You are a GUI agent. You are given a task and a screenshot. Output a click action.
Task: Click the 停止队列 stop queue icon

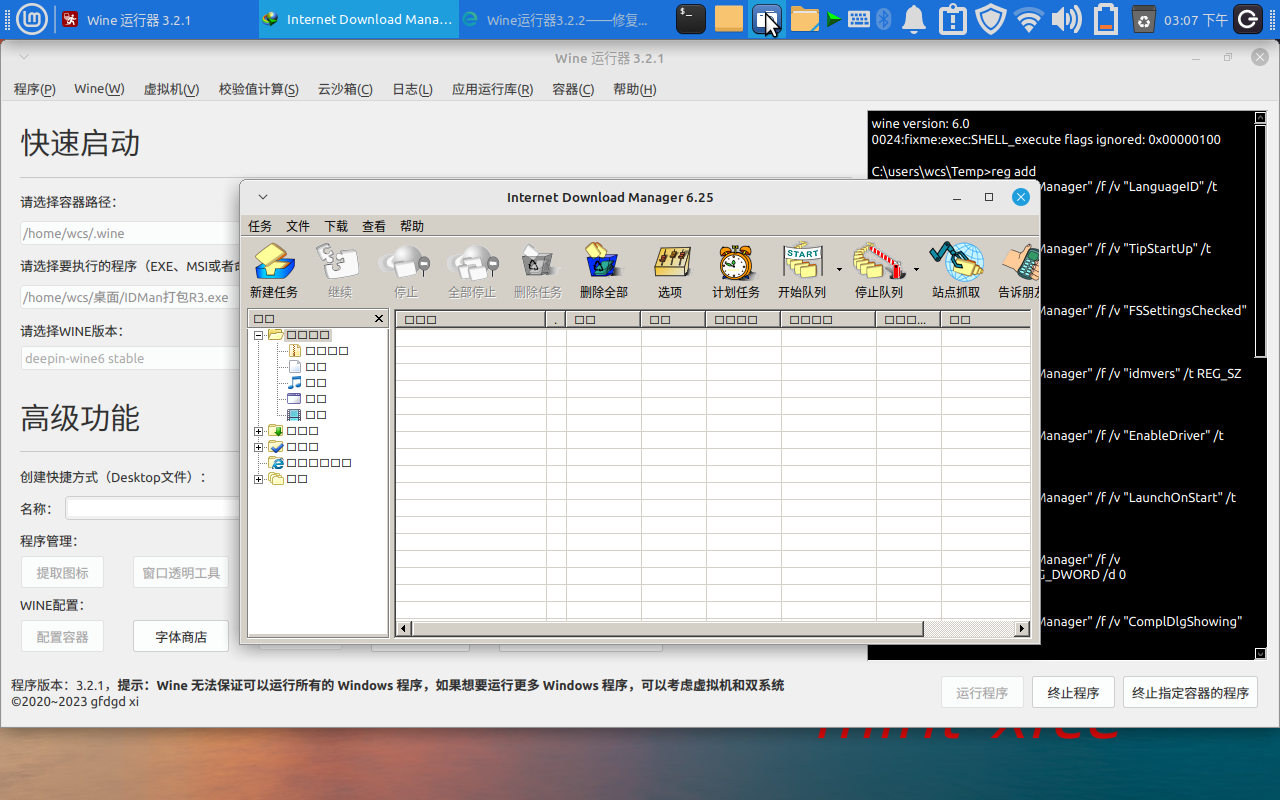tap(878, 264)
